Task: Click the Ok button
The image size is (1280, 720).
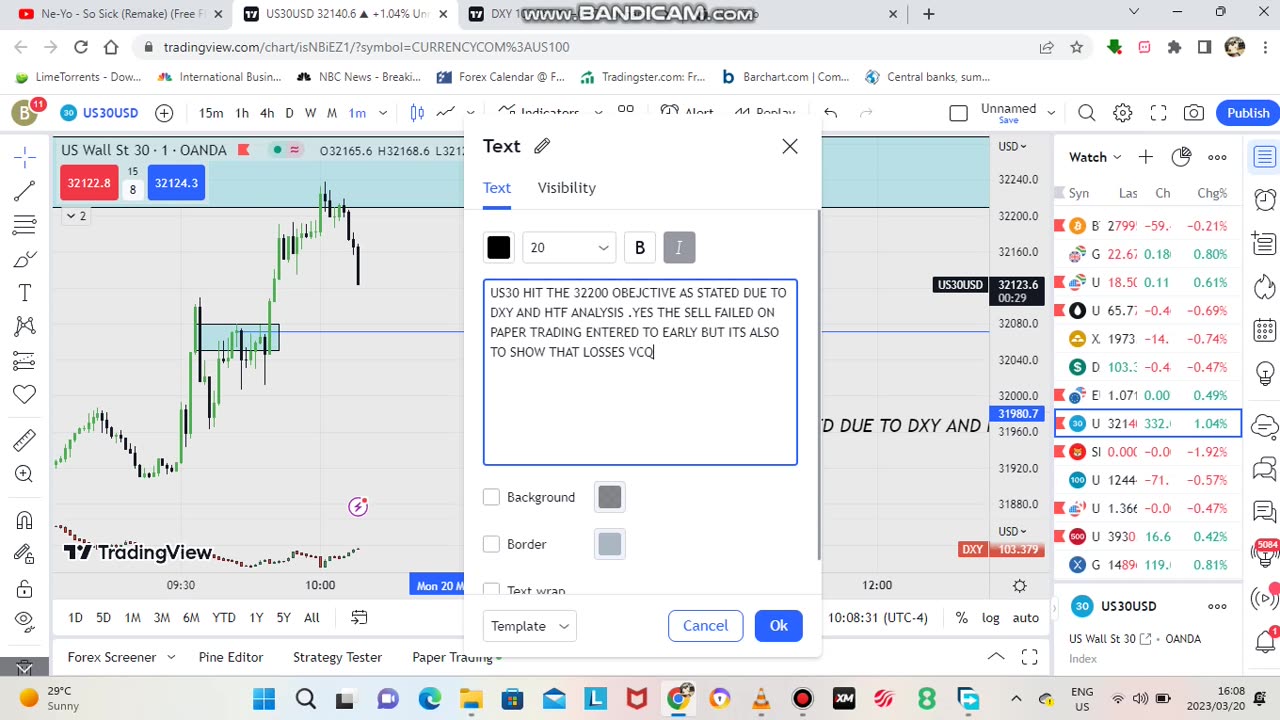Action: tap(778, 626)
